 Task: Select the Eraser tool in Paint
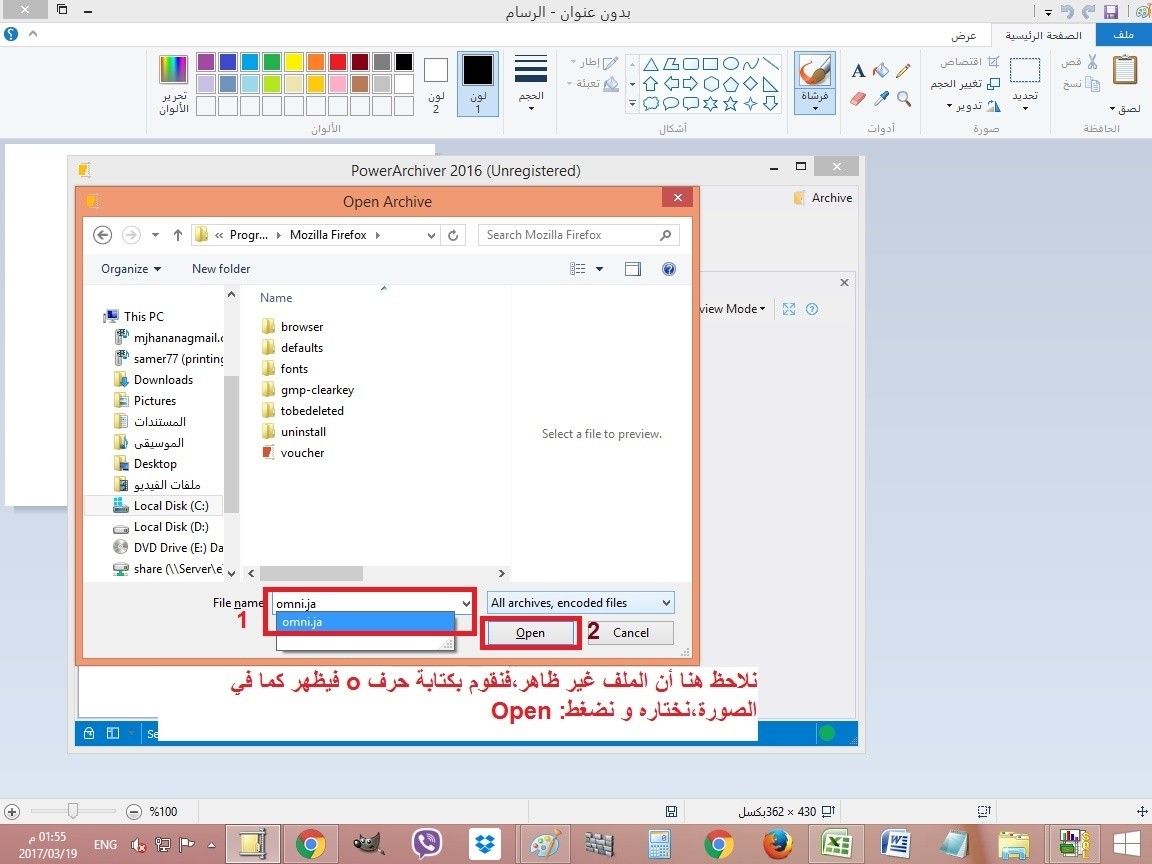pyautogui.click(x=857, y=98)
